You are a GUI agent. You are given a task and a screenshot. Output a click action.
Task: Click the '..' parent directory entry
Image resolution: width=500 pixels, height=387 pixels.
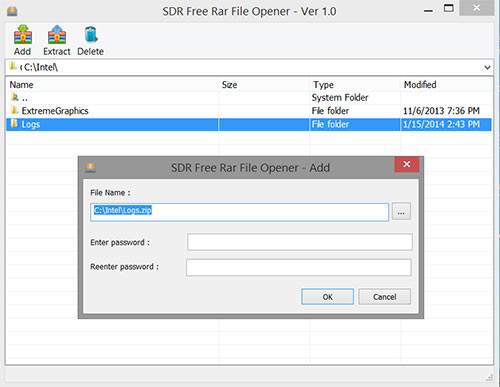click(25, 98)
